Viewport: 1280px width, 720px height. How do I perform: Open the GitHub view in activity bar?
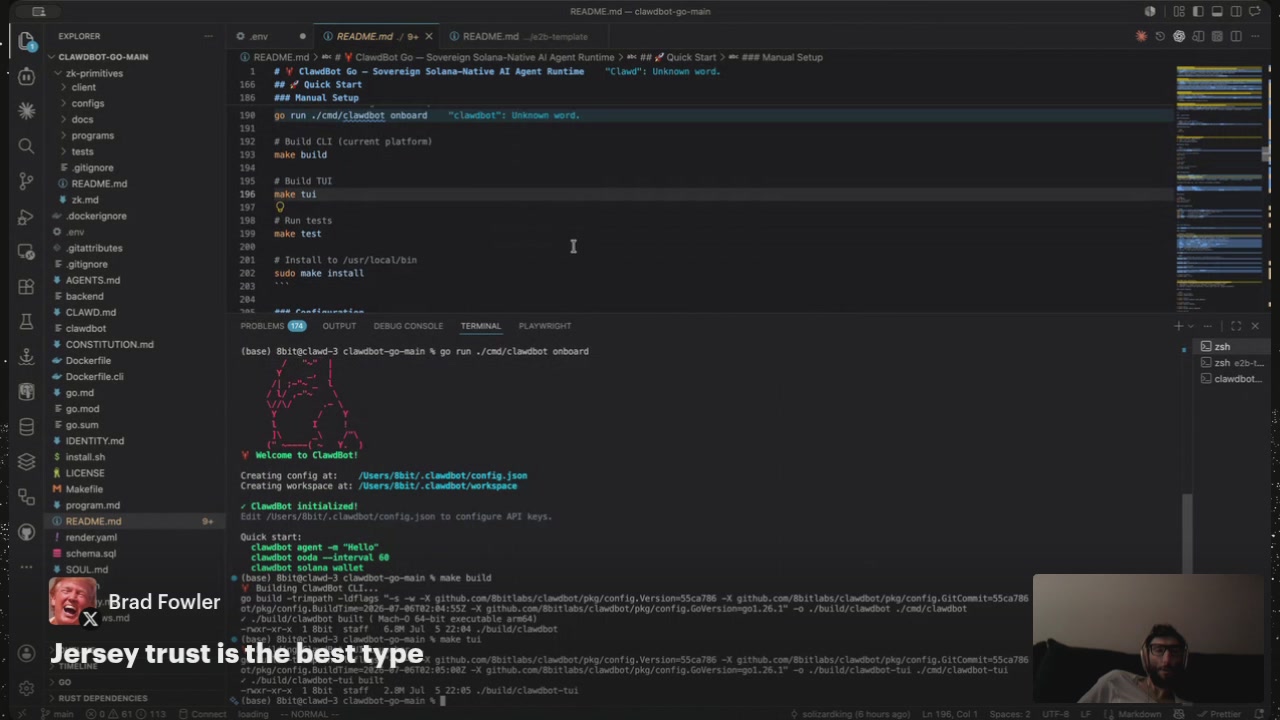click(x=27, y=532)
